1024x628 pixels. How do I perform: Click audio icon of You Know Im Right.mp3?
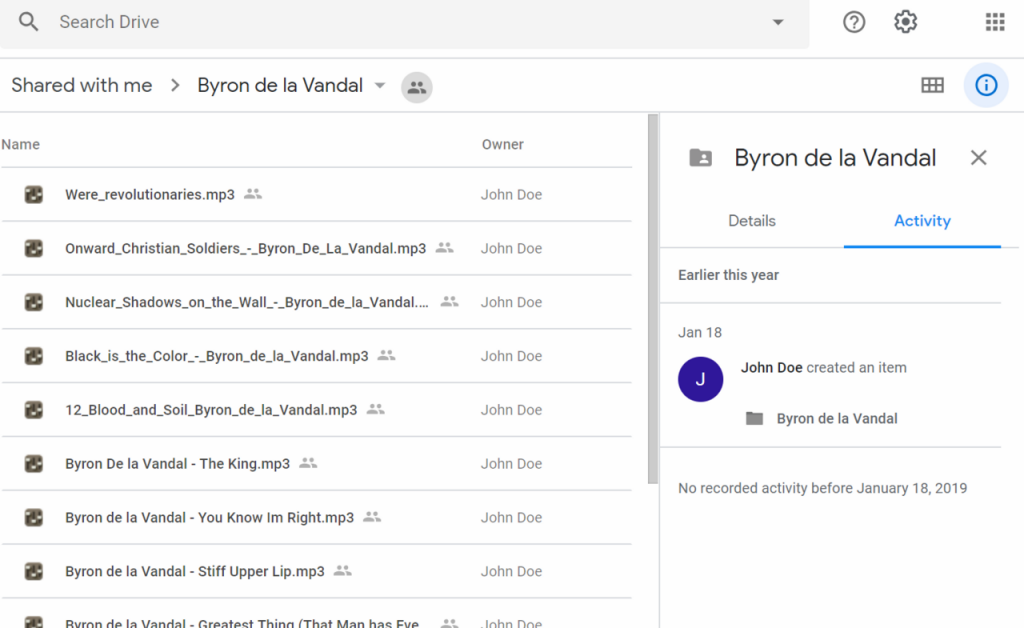click(x=34, y=518)
